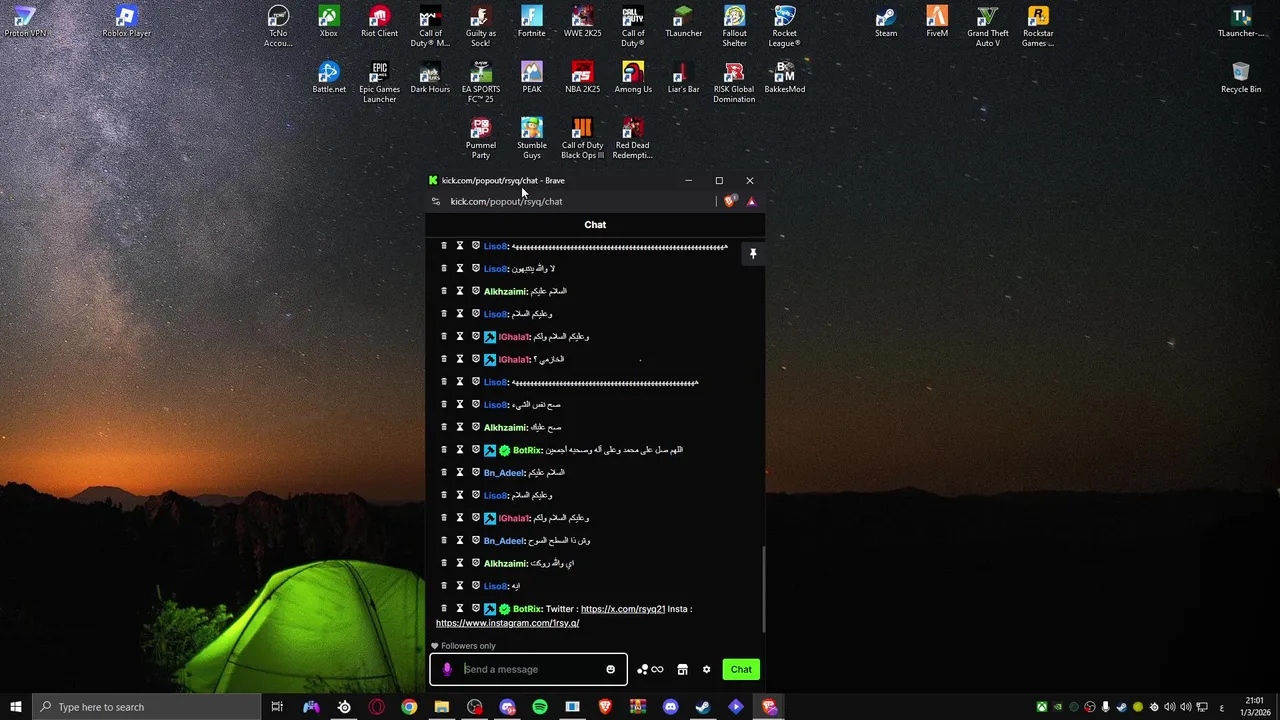Open Task View on the taskbar
The width and height of the screenshot is (1280, 720).
tap(277, 707)
